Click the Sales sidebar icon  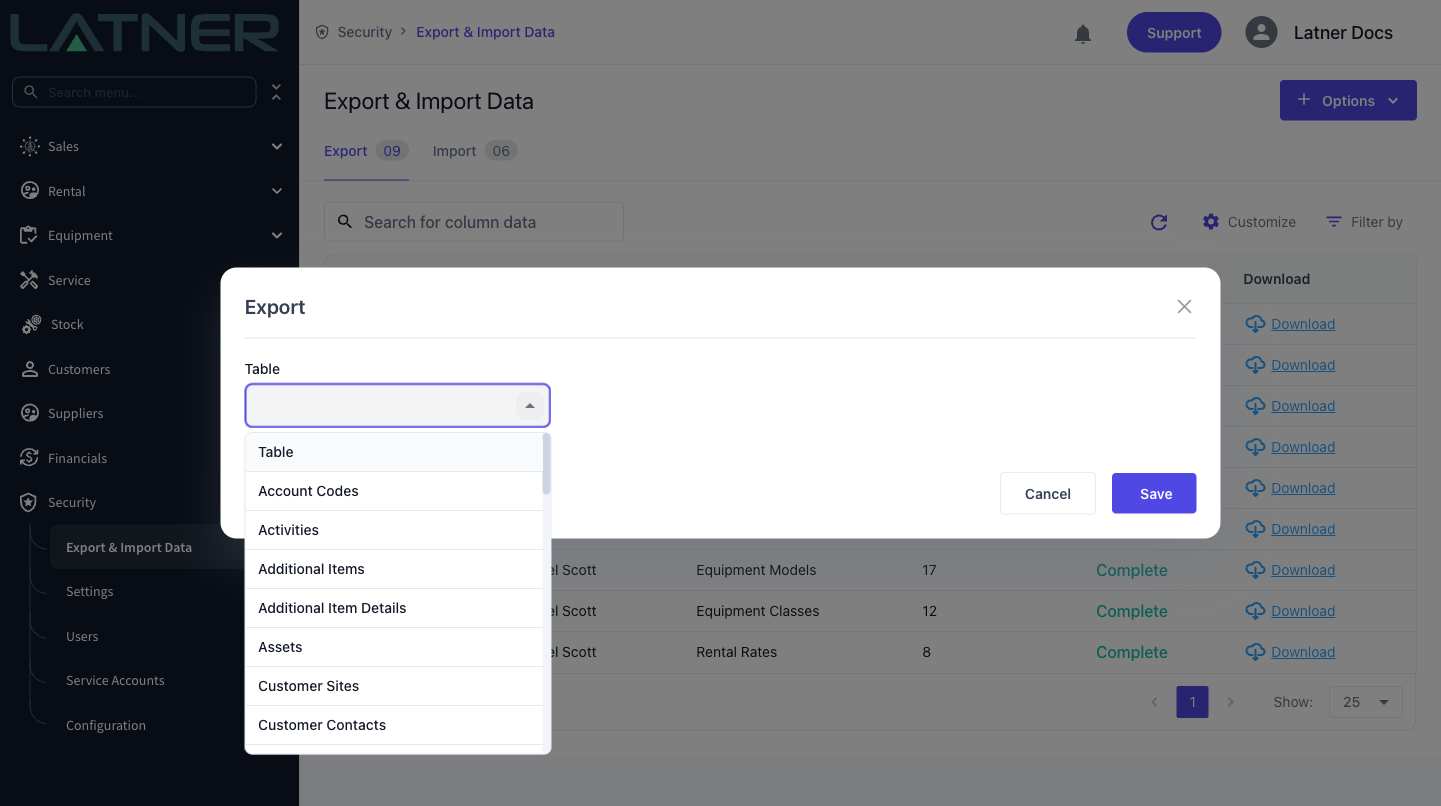tap(30, 146)
